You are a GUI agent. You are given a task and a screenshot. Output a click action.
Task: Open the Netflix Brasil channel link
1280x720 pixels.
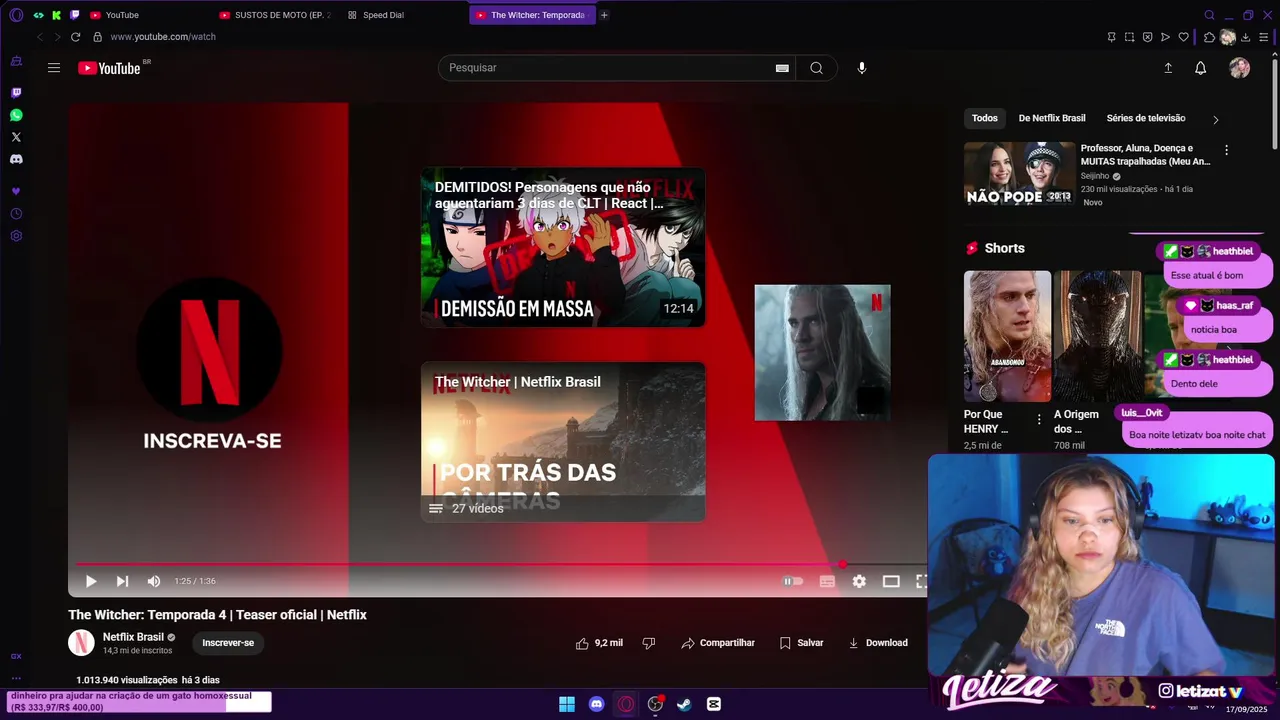point(133,637)
